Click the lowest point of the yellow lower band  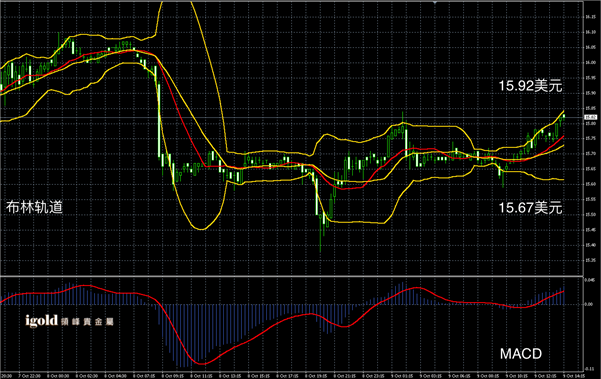click(202, 229)
